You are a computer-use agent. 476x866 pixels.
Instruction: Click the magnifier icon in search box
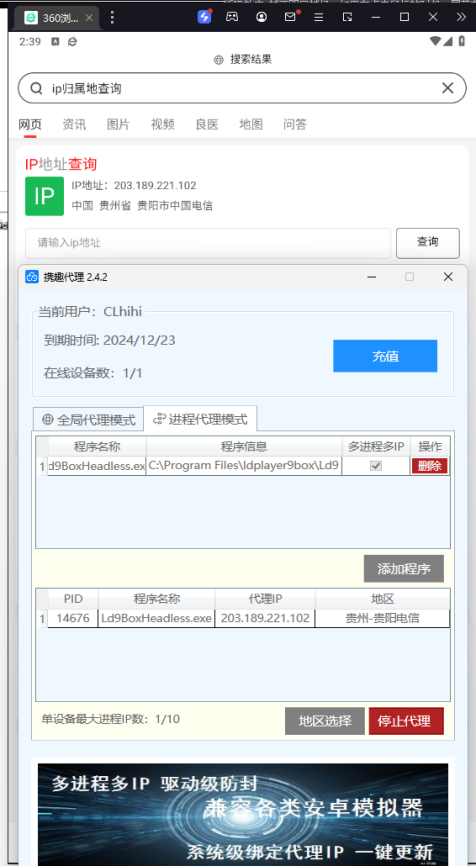click(36, 88)
